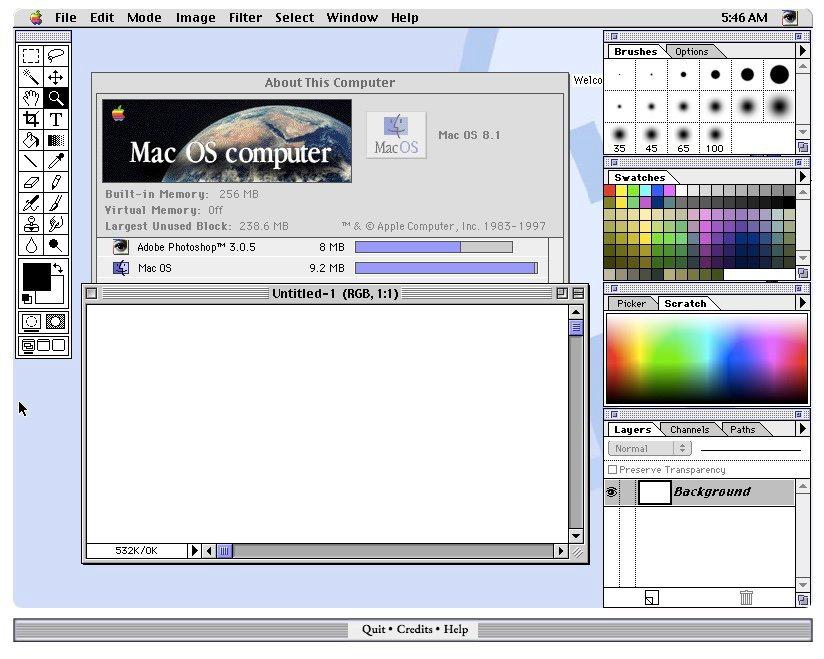Open the File menu

point(66,18)
